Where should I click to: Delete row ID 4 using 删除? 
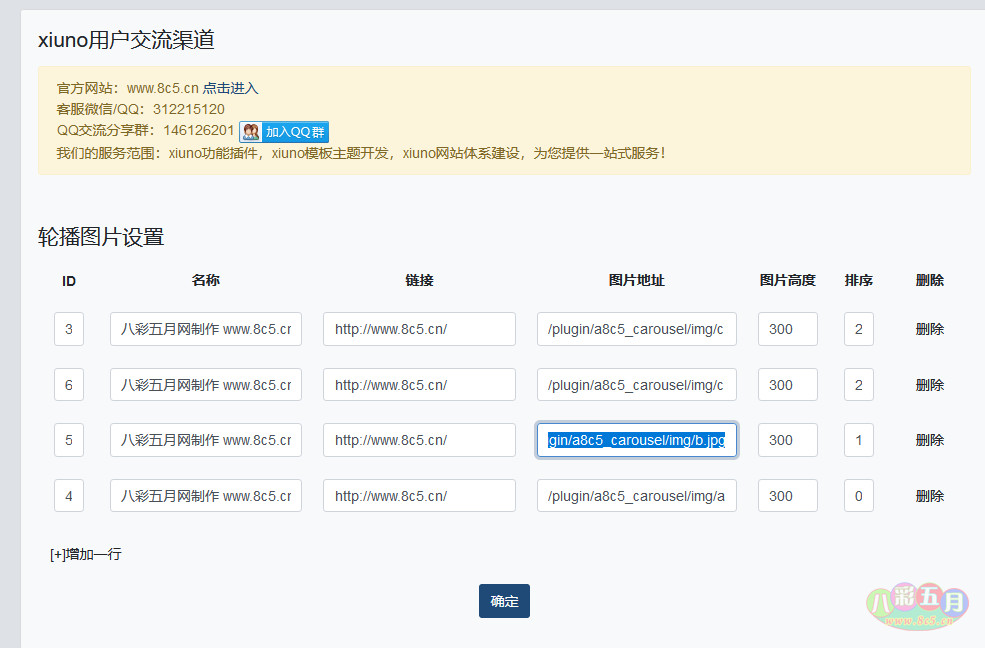(930, 496)
